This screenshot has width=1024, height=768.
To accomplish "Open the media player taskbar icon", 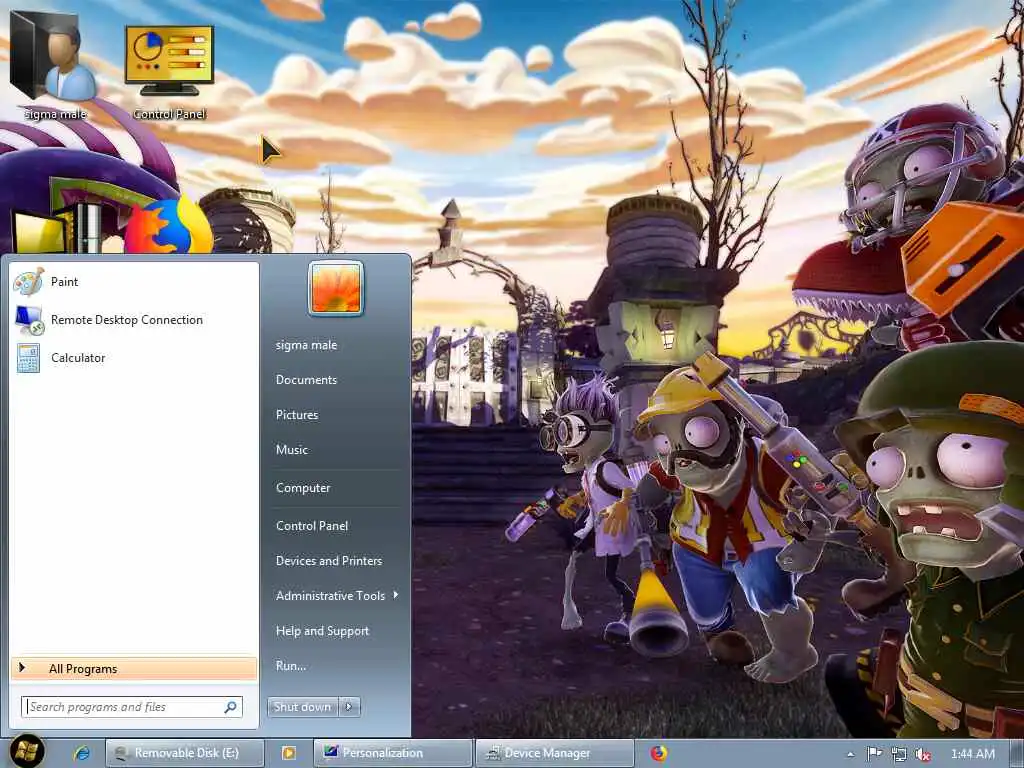I will 289,753.
